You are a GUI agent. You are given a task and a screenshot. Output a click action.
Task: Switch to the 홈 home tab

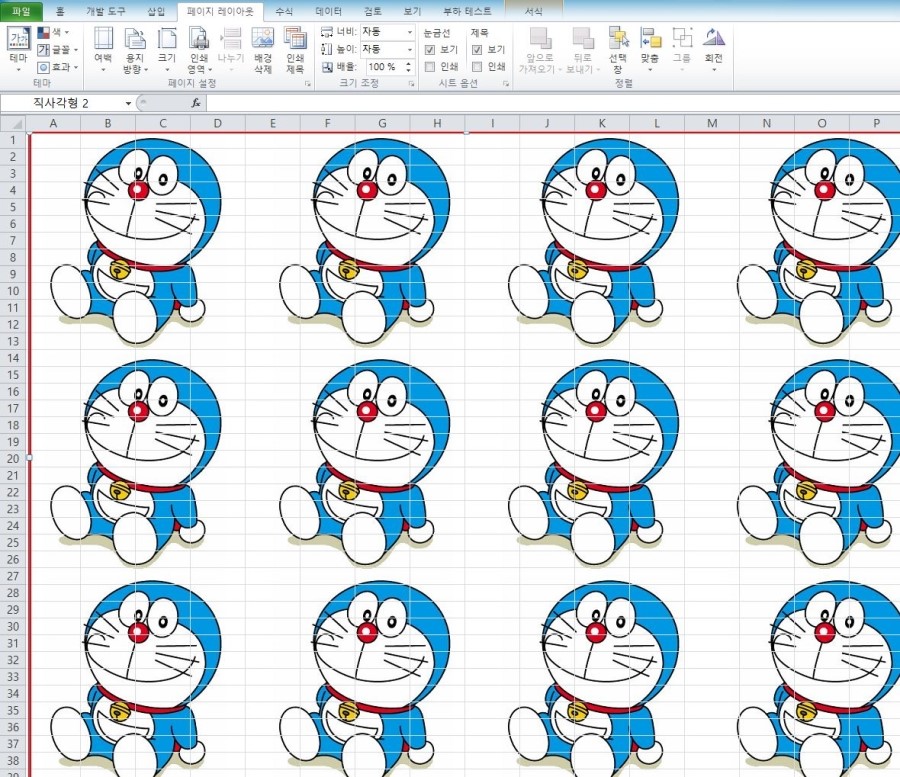click(x=60, y=11)
